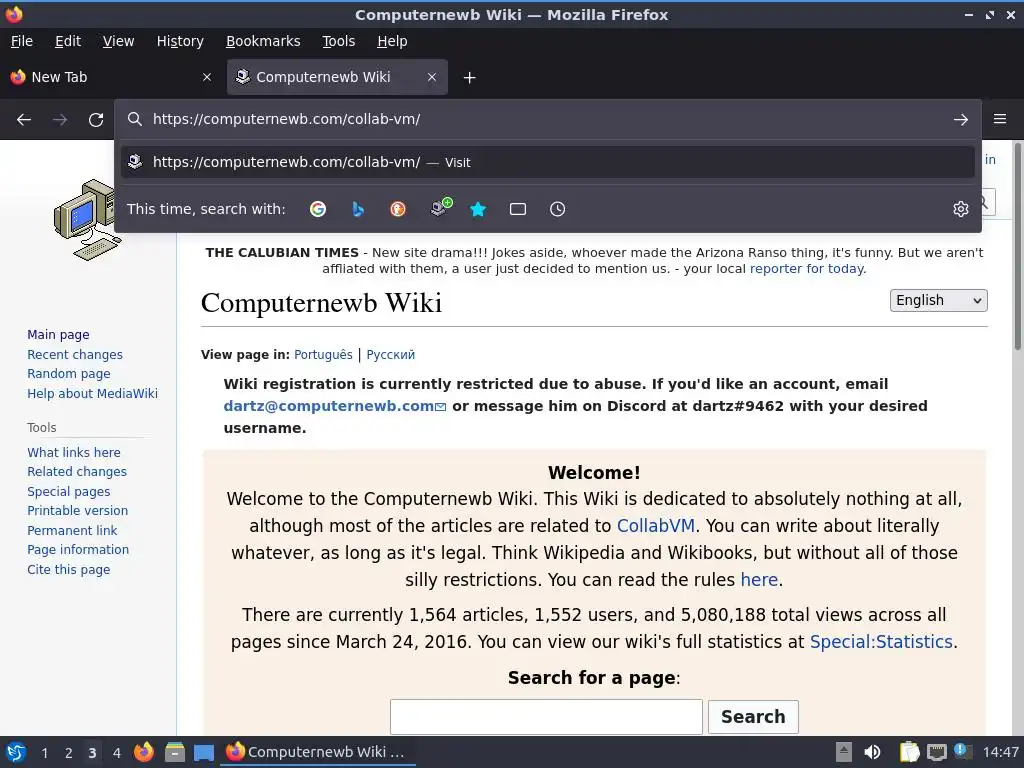Follow the CollabVM link in welcome text

pos(655,526)
